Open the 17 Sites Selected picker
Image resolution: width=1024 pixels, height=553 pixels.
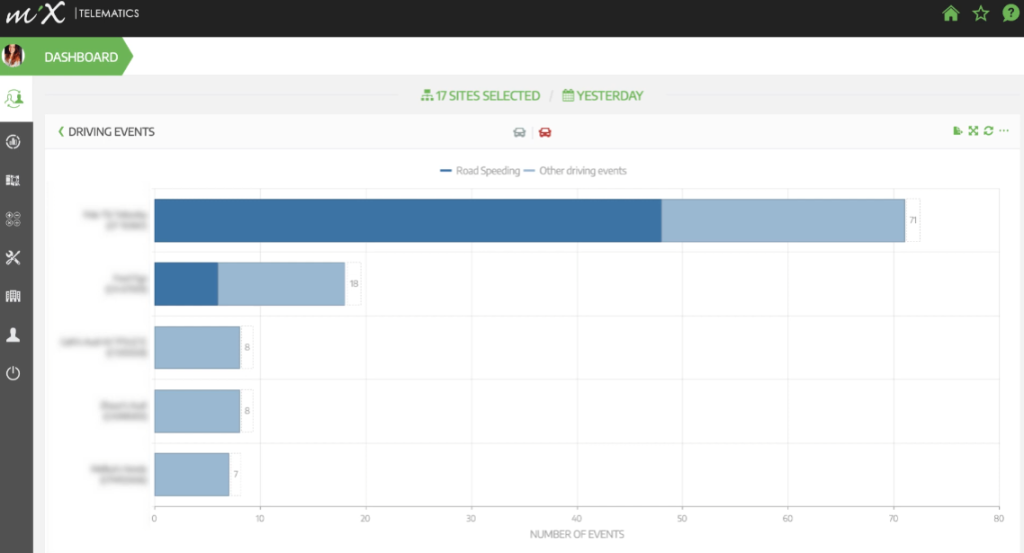[480, 96]
